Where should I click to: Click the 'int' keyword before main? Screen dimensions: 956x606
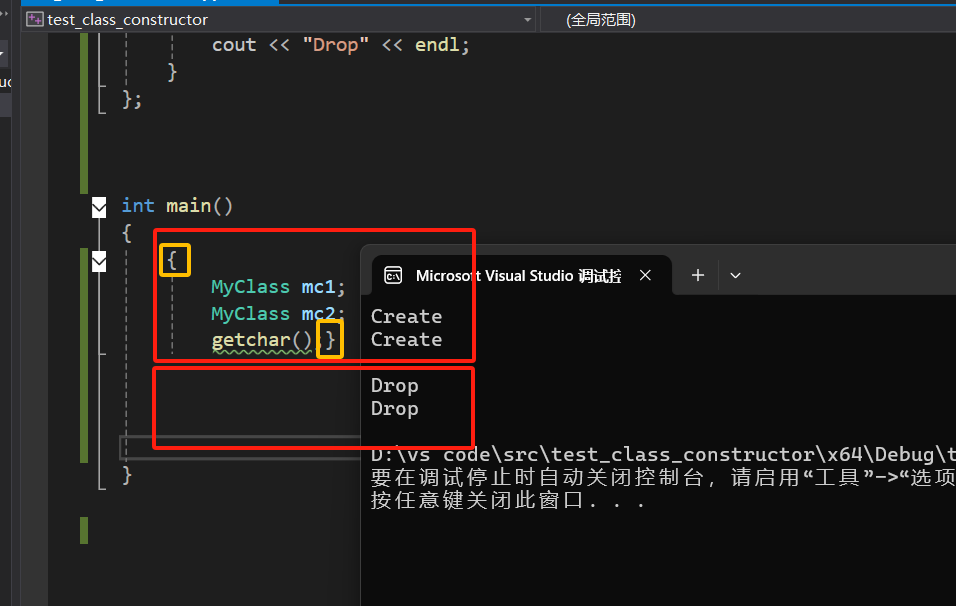coord(138,206)
